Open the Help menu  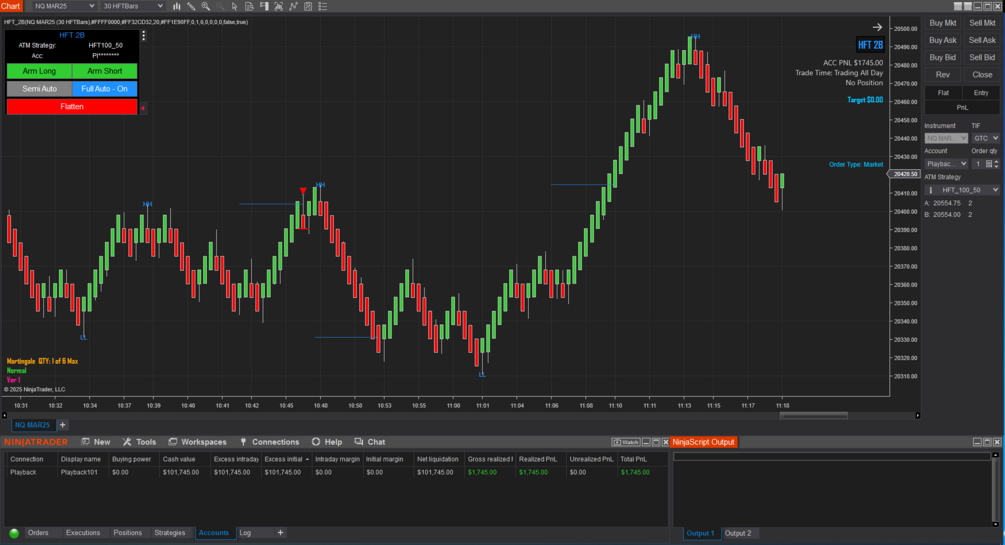point(327,442)
